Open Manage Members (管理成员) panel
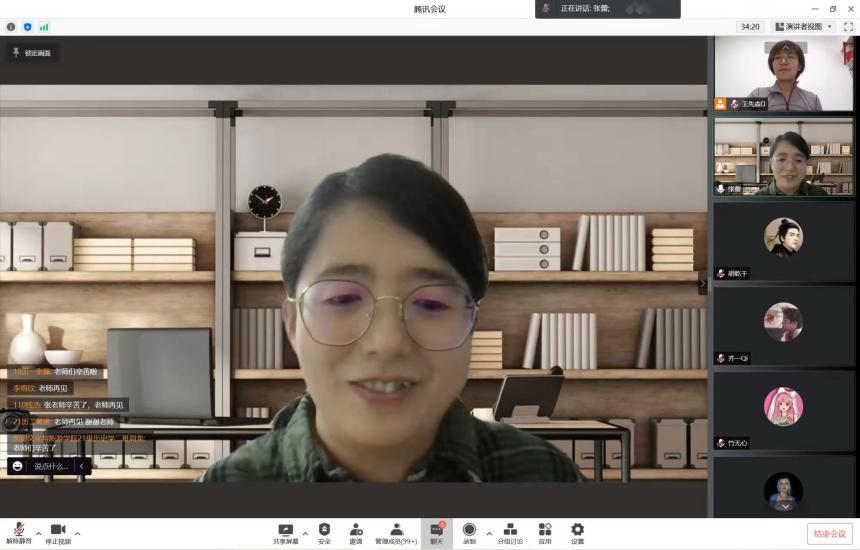860x550 pixels. pos(396,533)
